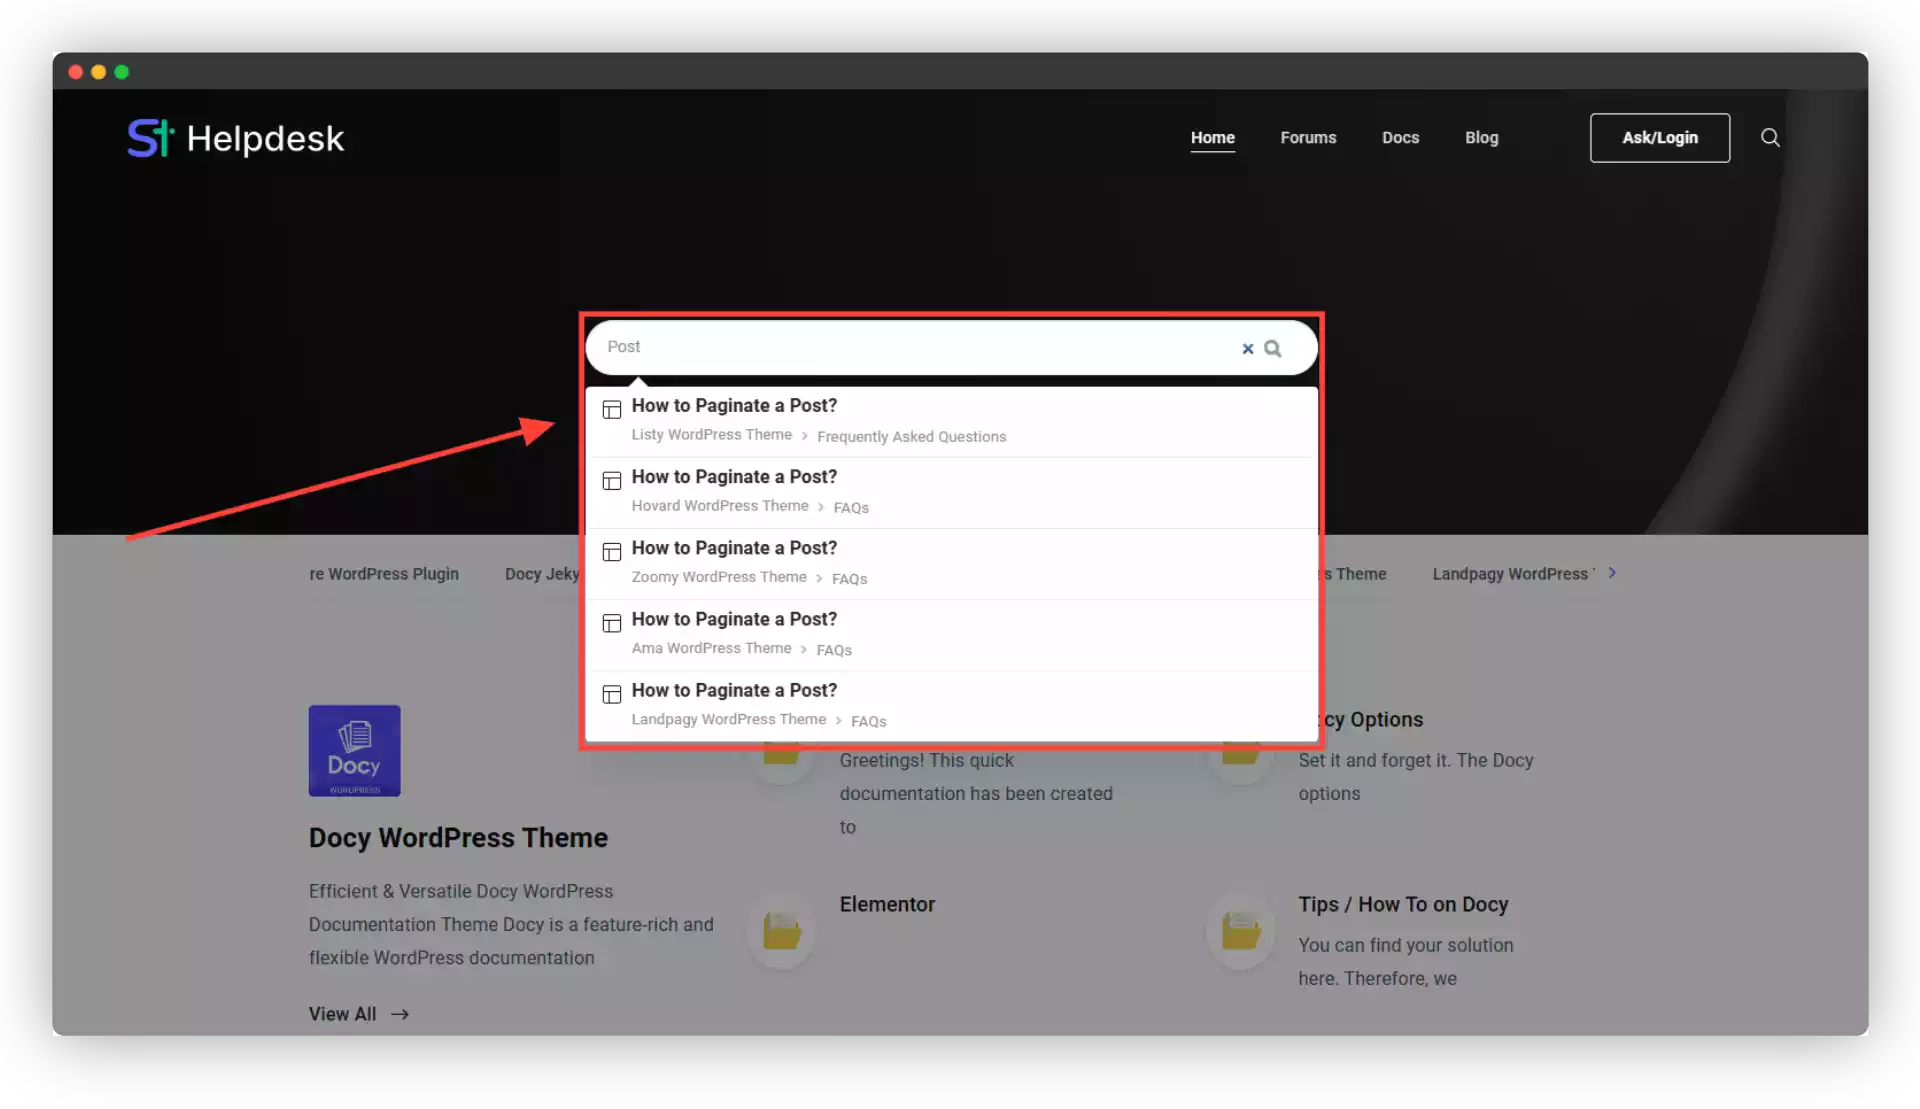Click the folder icon beside Elementor
Viewport: 1920px width, 1109px height.
pos(781,930)
